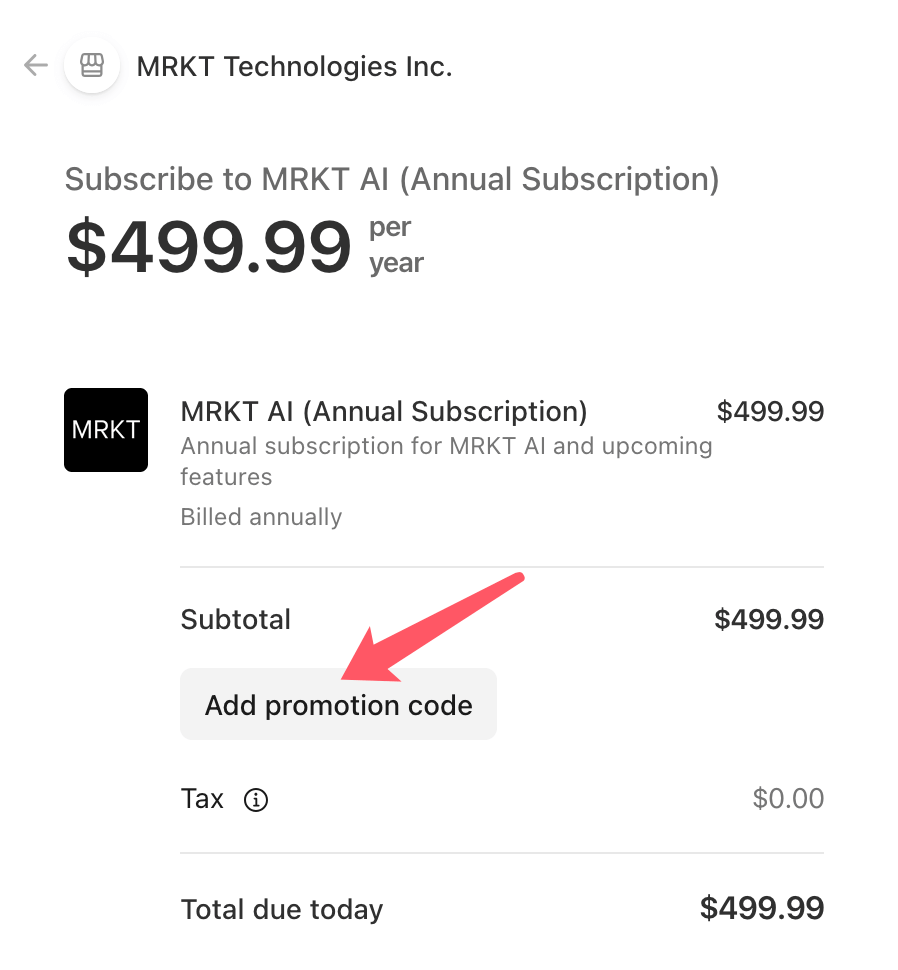The height and width of the screenshot is (970, 898).
Task: Reveal the annual billing details line
Action: point(261,517)
